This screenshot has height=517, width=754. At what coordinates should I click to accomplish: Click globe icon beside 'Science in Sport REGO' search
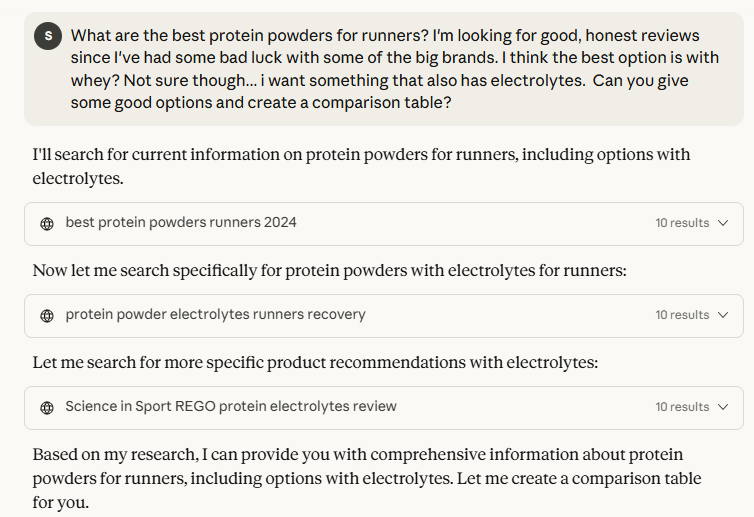(x=47, y=408)
